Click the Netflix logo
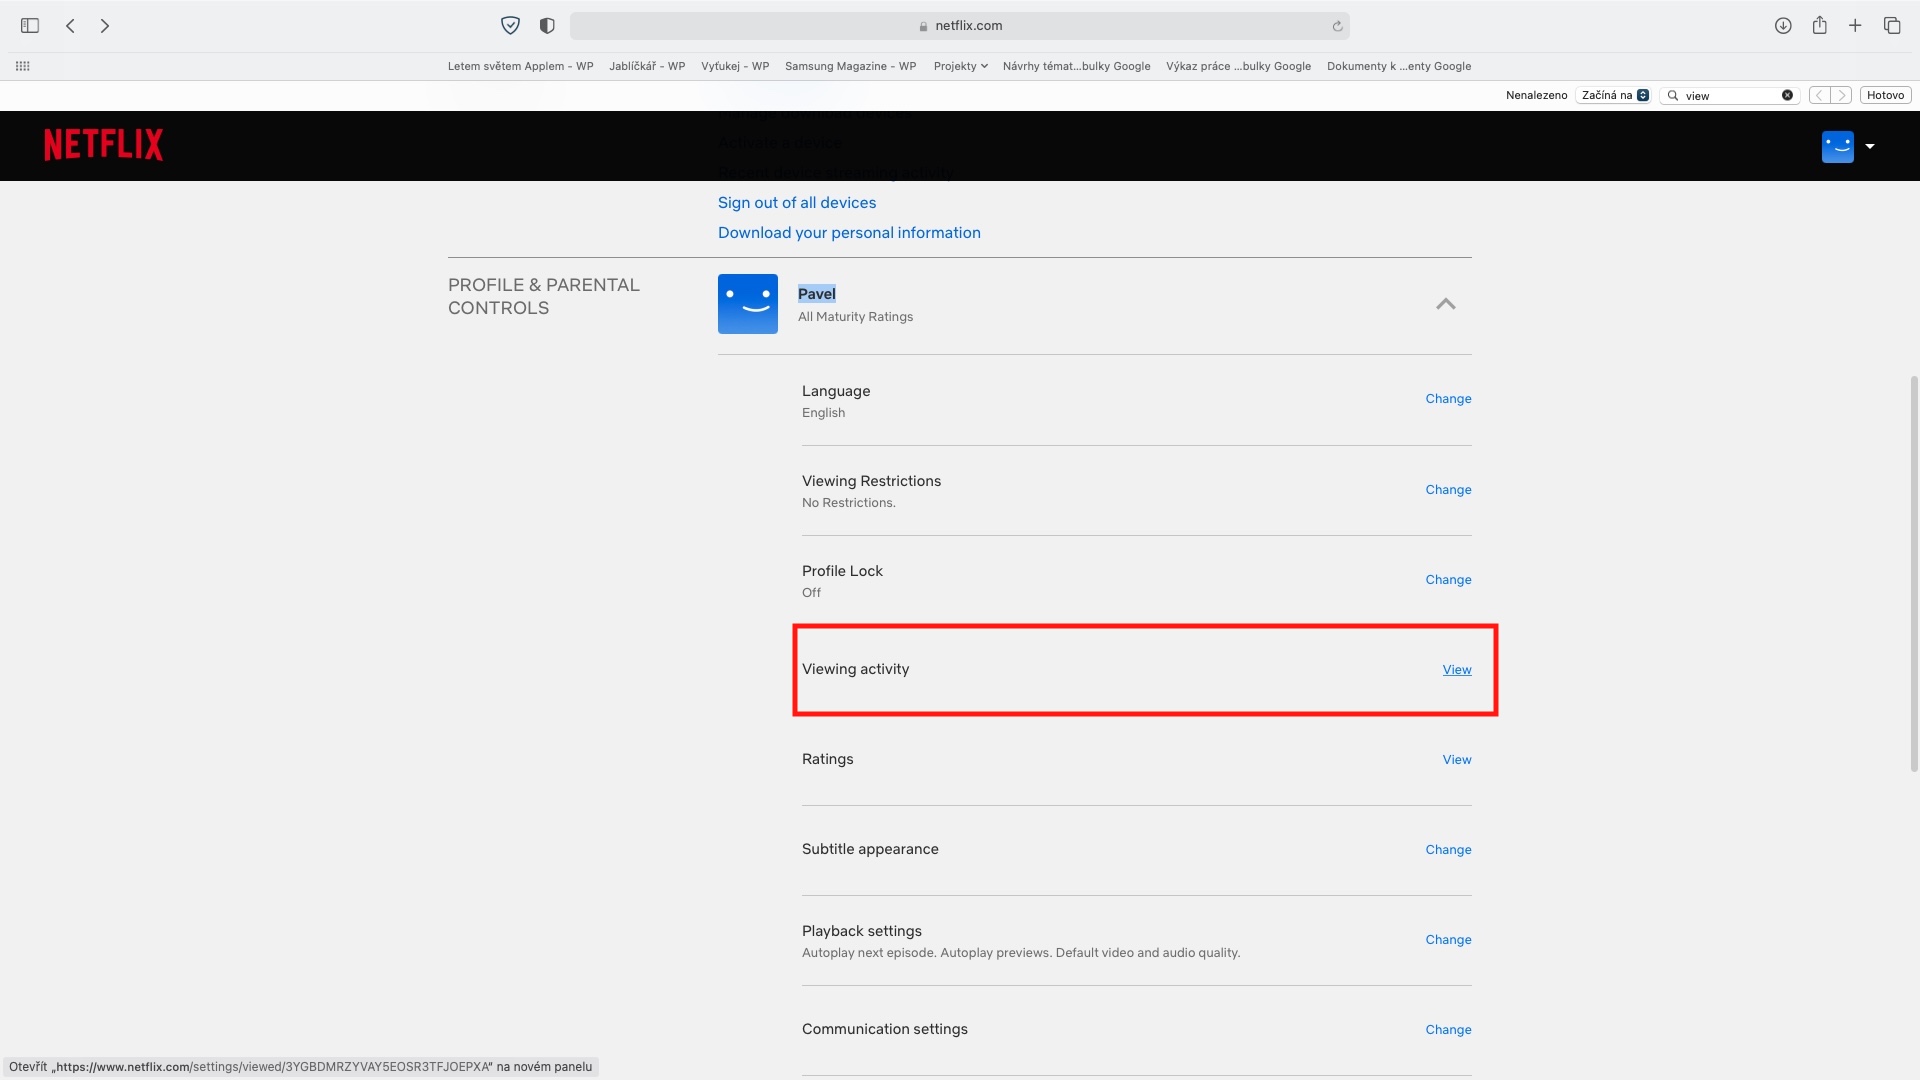Image resolution: width=1920 pixels, height=1080 pixels. point(103,145)
